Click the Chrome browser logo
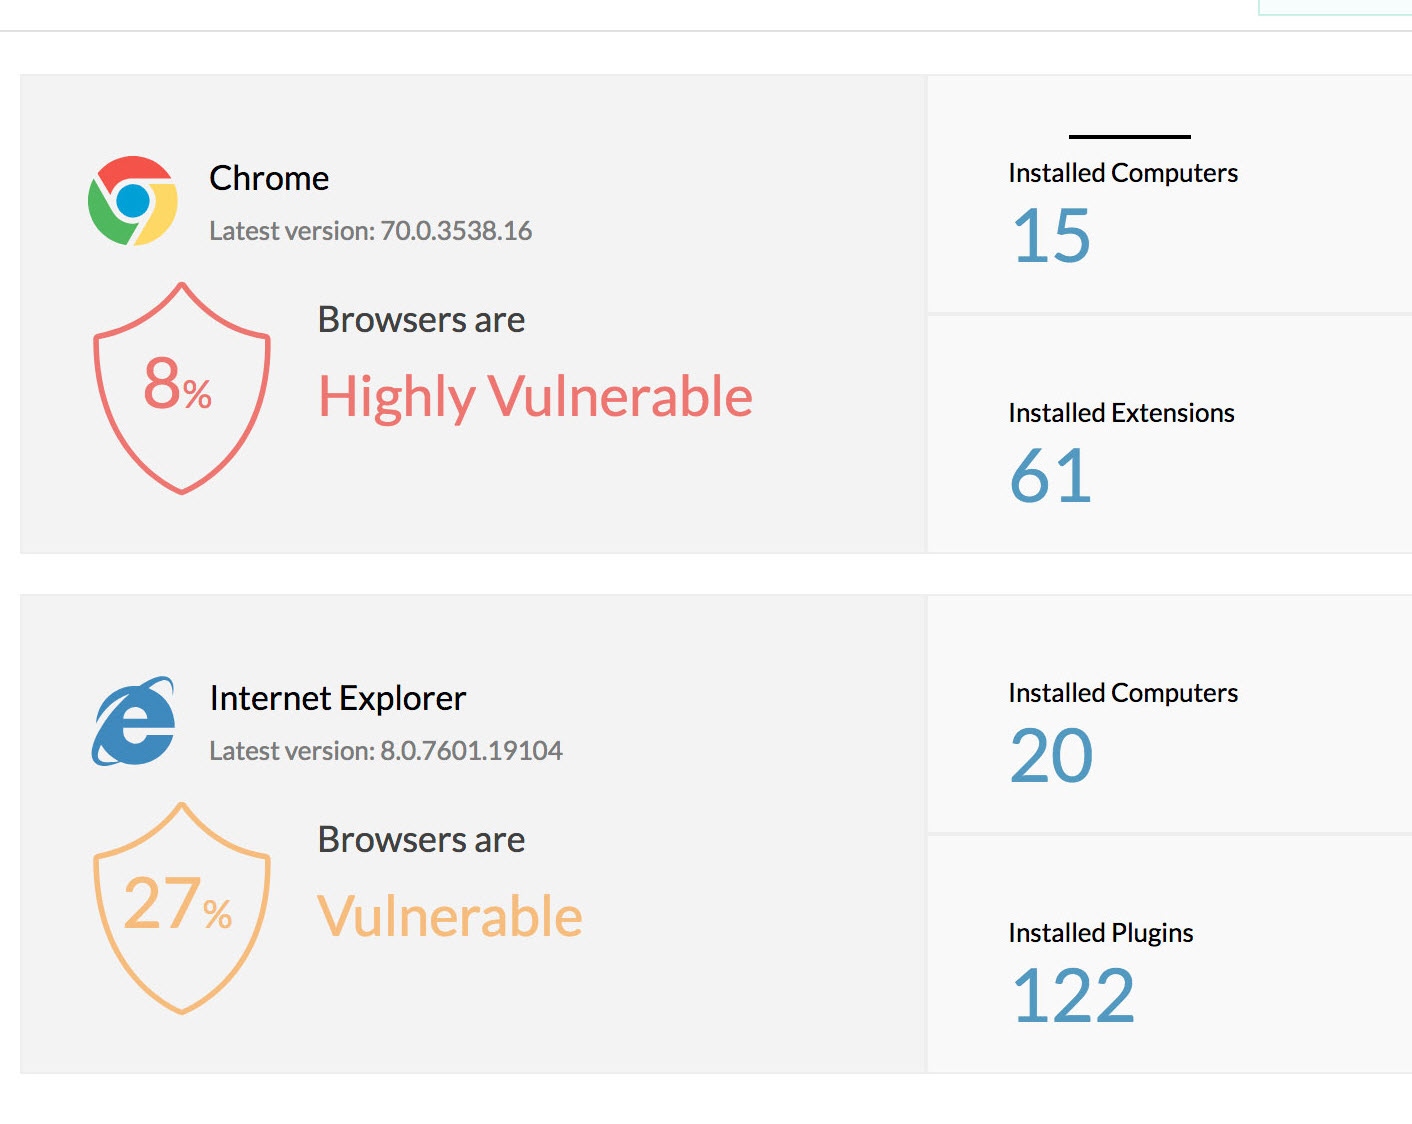1412x1124 pixels. [133, 201]
